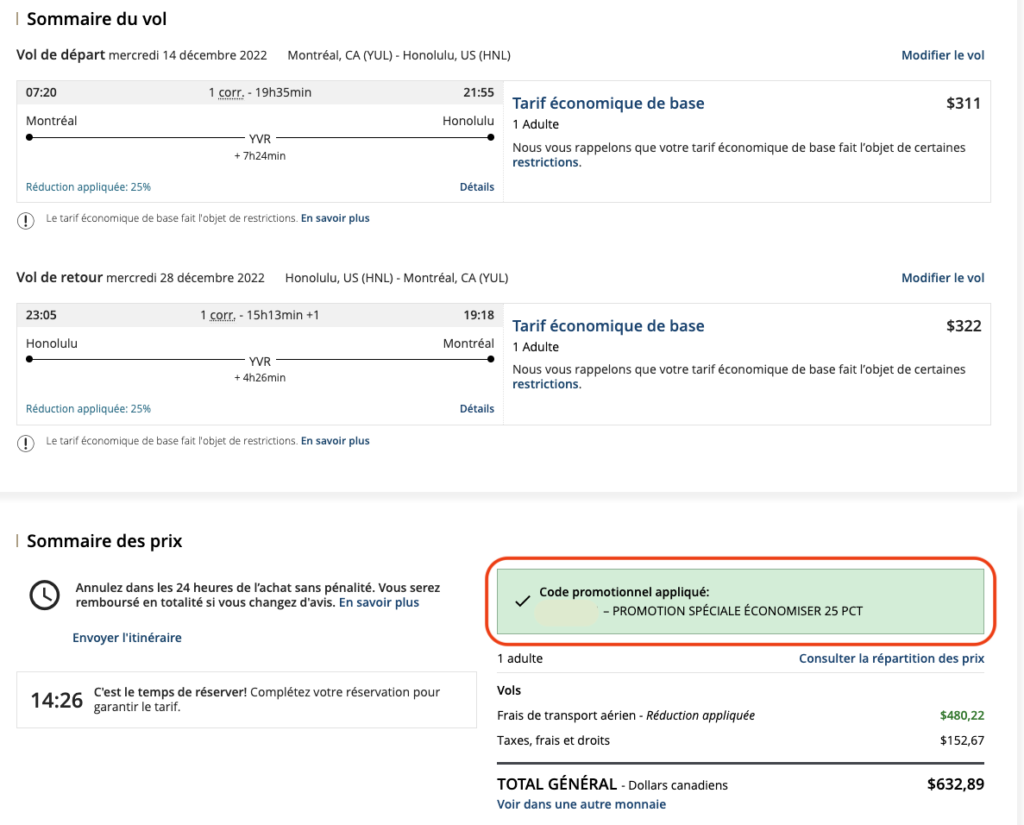Select Voir dans une autre monnaie

[x=581, y=804]
